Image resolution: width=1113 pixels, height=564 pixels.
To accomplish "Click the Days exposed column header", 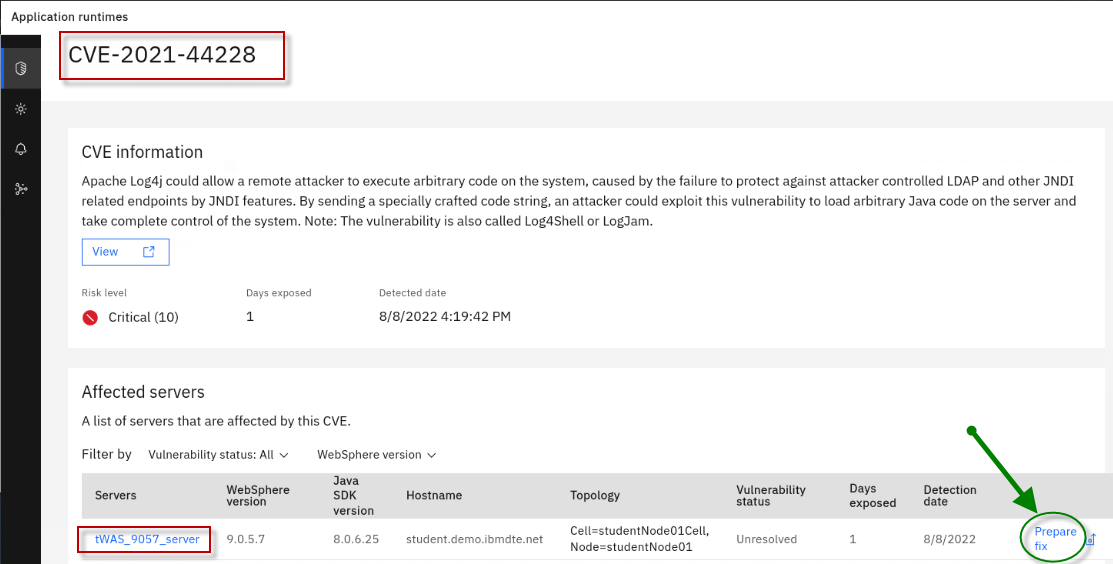I will coord(872,496).
